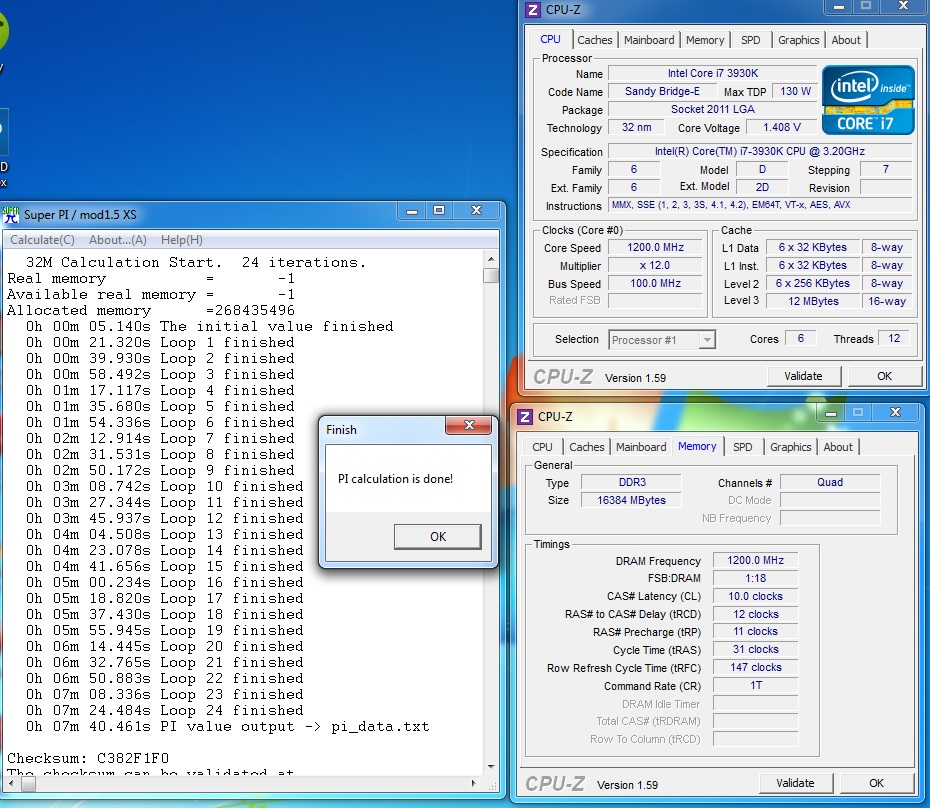The width and height of the screenshot is (930, 808).
Task: Switch to SPD tab in upper CPU-Z window
Action: (x=750, y=40)
